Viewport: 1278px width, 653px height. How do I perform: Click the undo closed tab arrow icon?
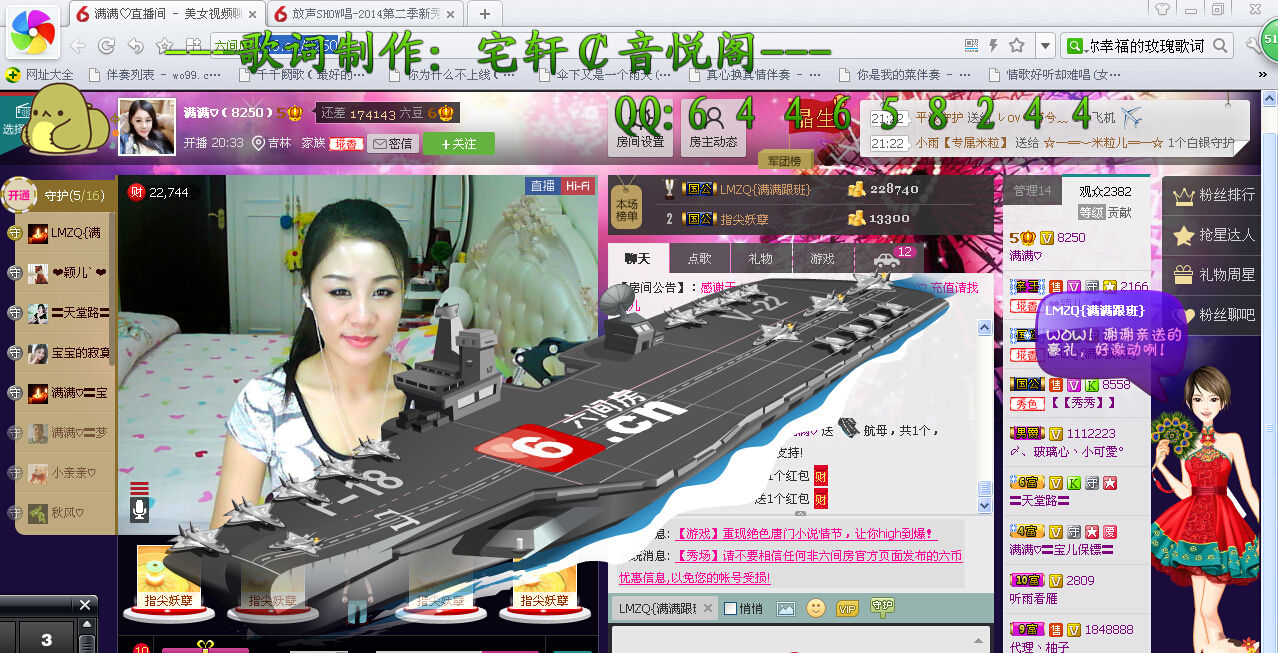[x=136, y=45]
